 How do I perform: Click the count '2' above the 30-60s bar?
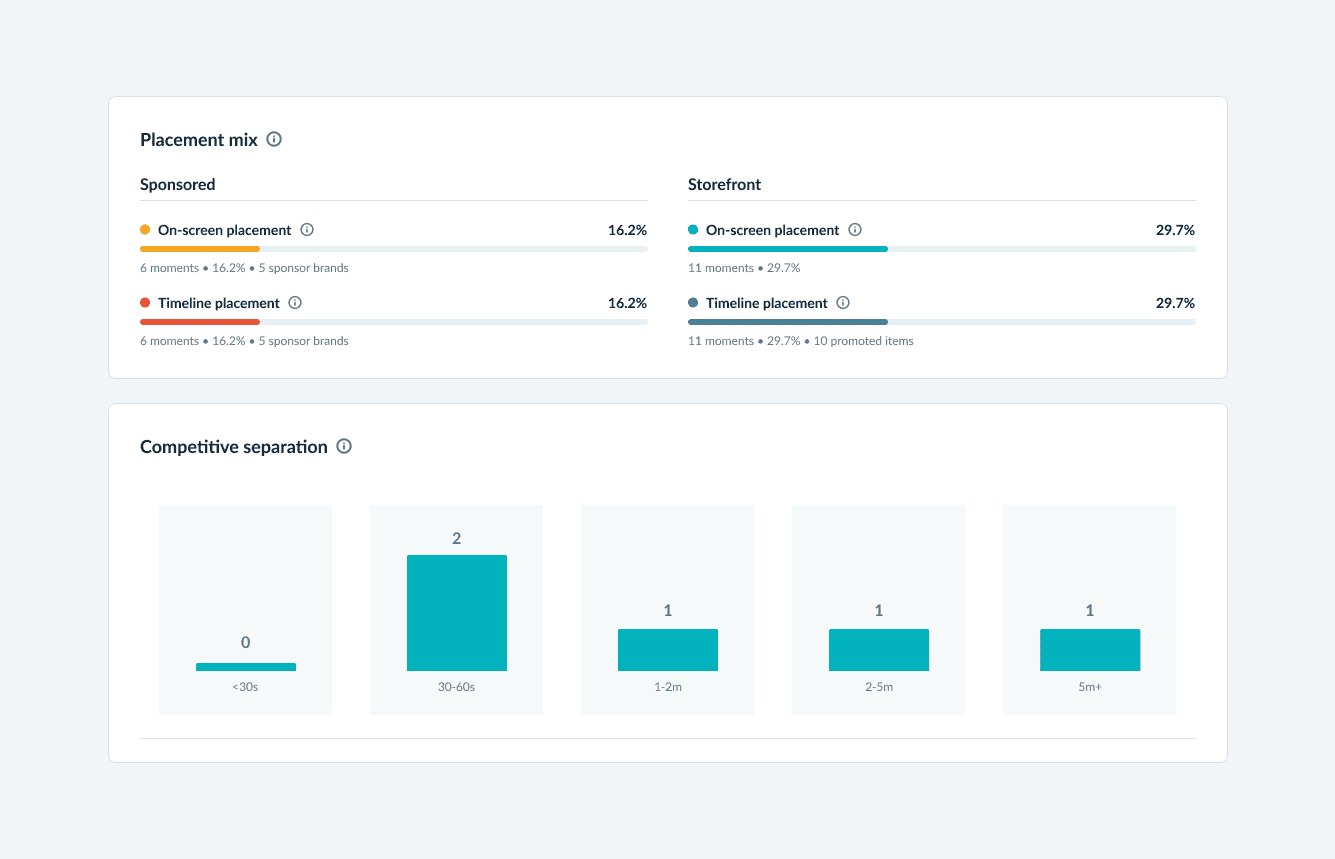point(457,538)
